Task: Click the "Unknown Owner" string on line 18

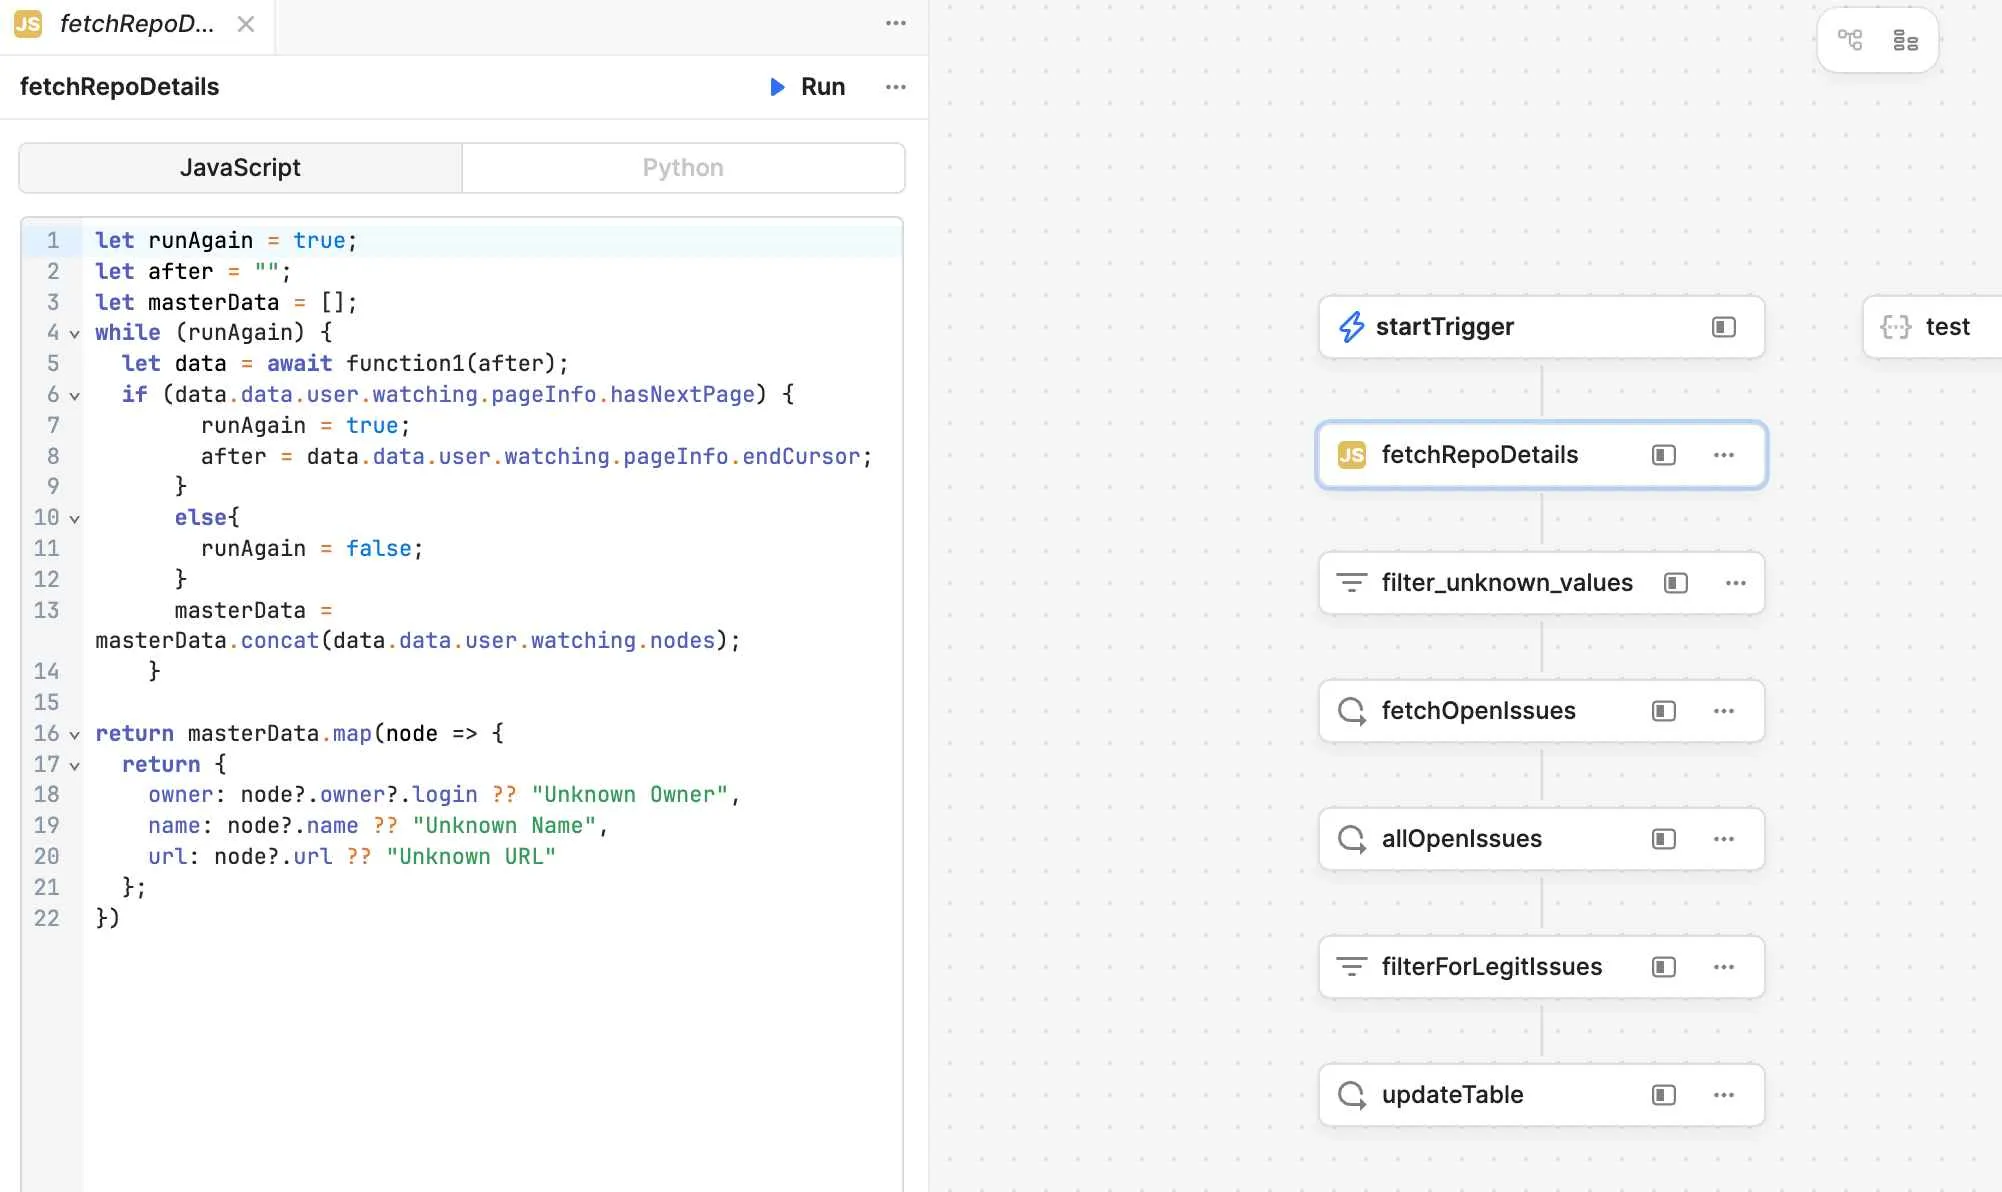Action: [629, 795]
